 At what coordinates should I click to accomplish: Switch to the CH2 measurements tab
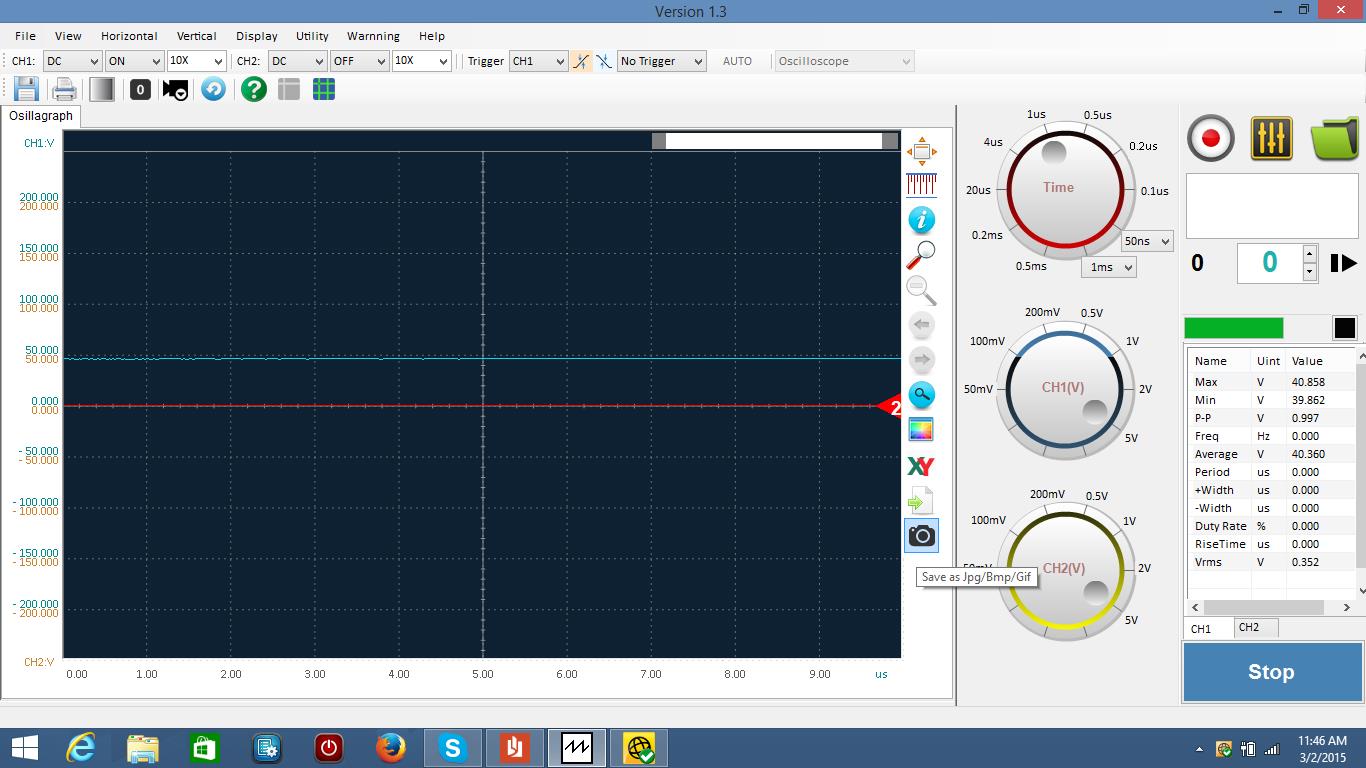(x=1249, y=628)
